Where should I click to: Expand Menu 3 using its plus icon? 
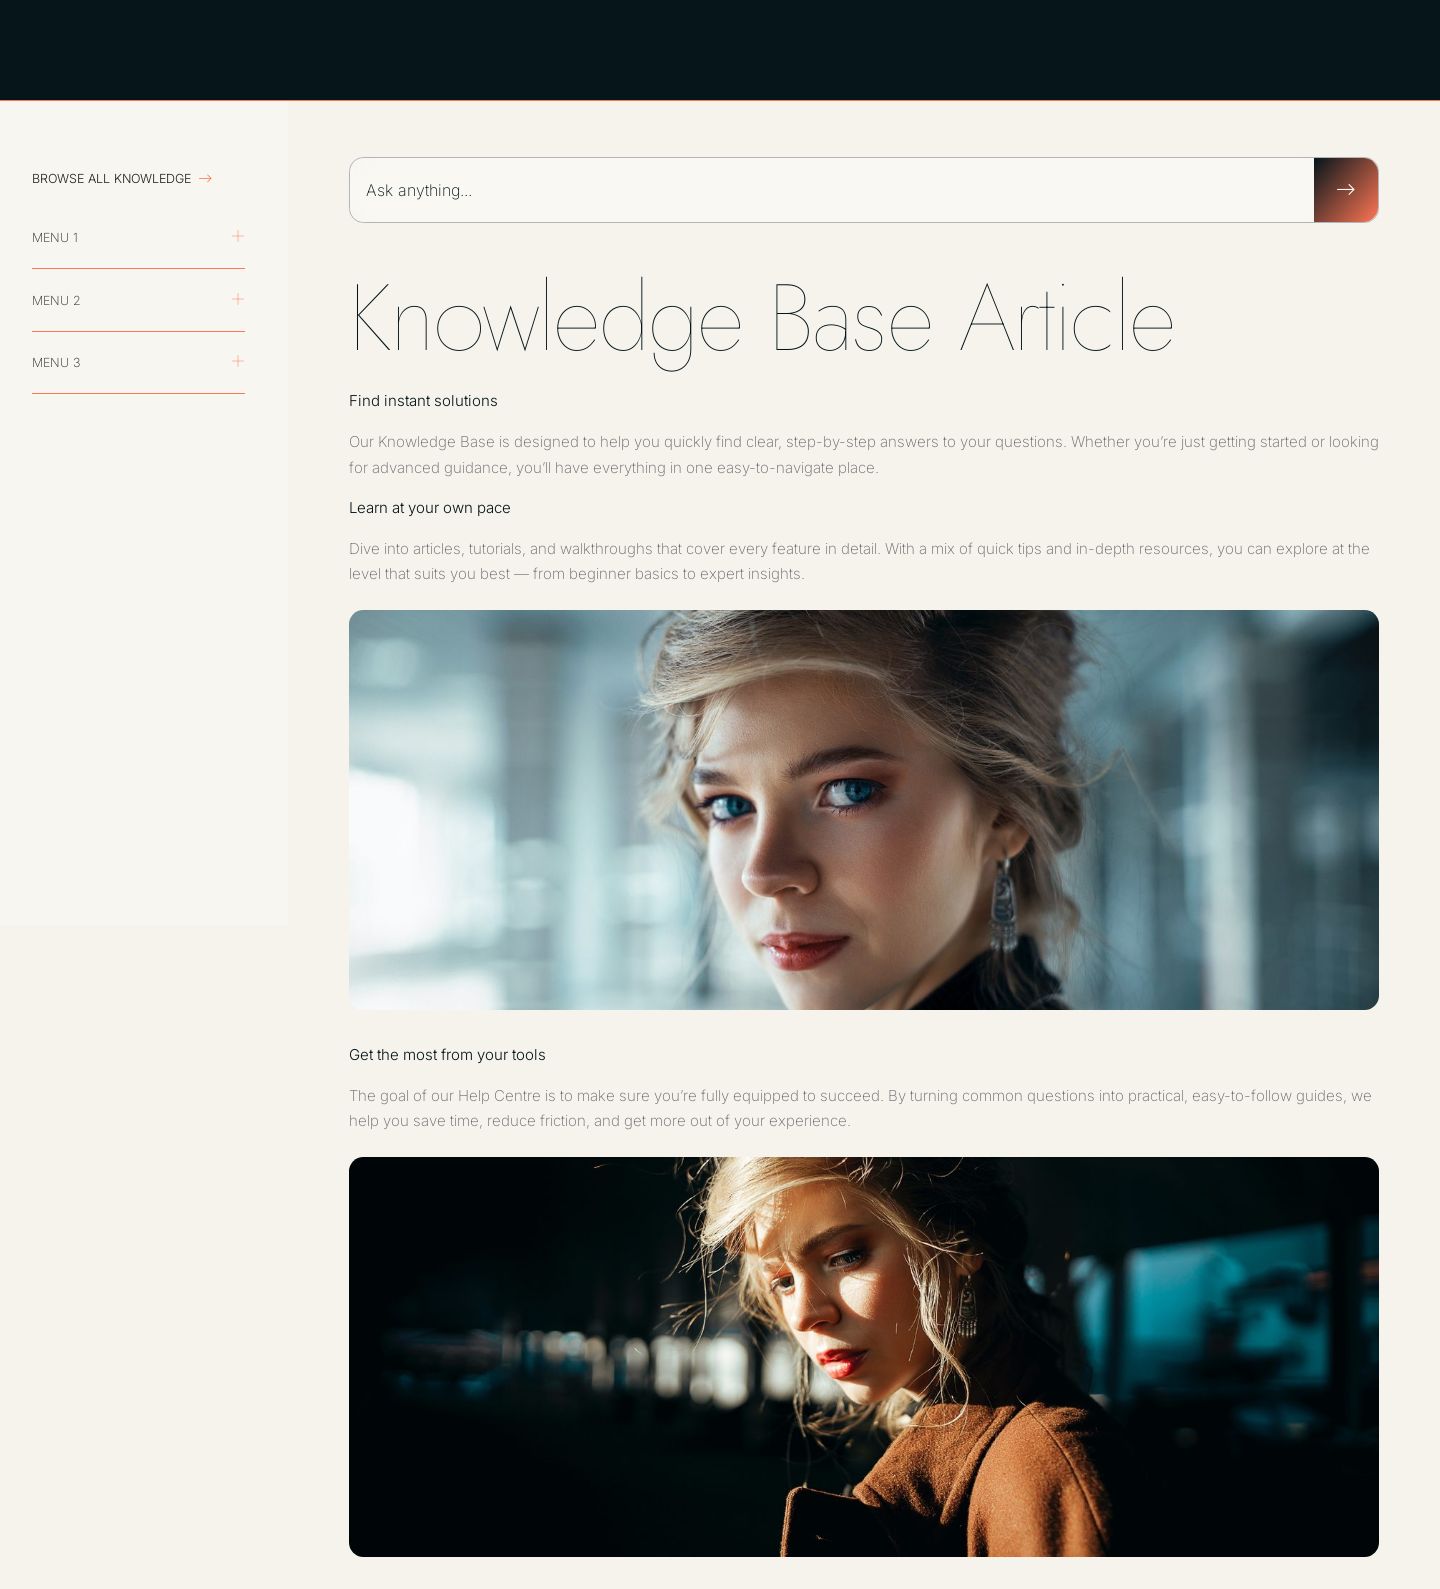(x=238, y=361)
